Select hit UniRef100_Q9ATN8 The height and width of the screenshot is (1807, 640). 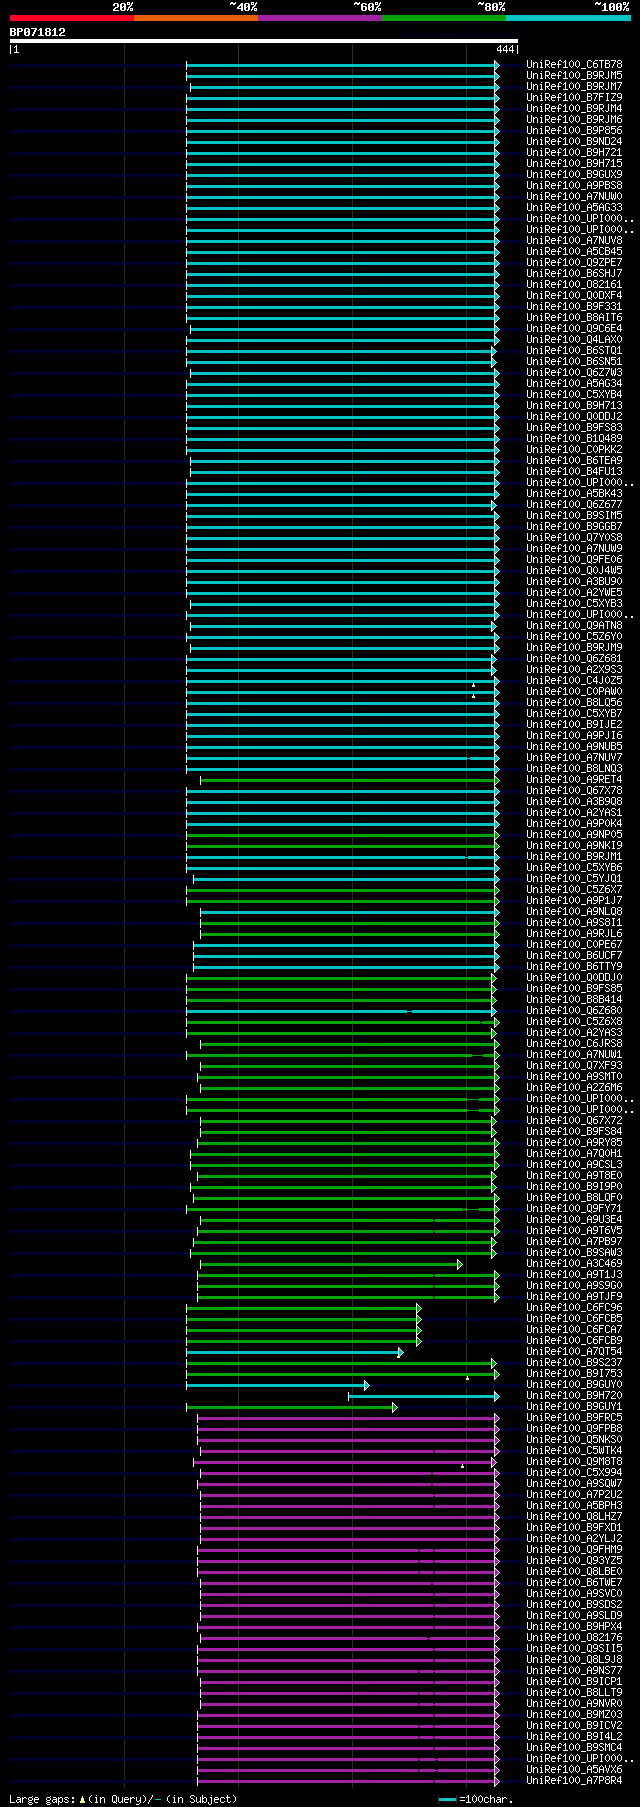click(574, 626)
